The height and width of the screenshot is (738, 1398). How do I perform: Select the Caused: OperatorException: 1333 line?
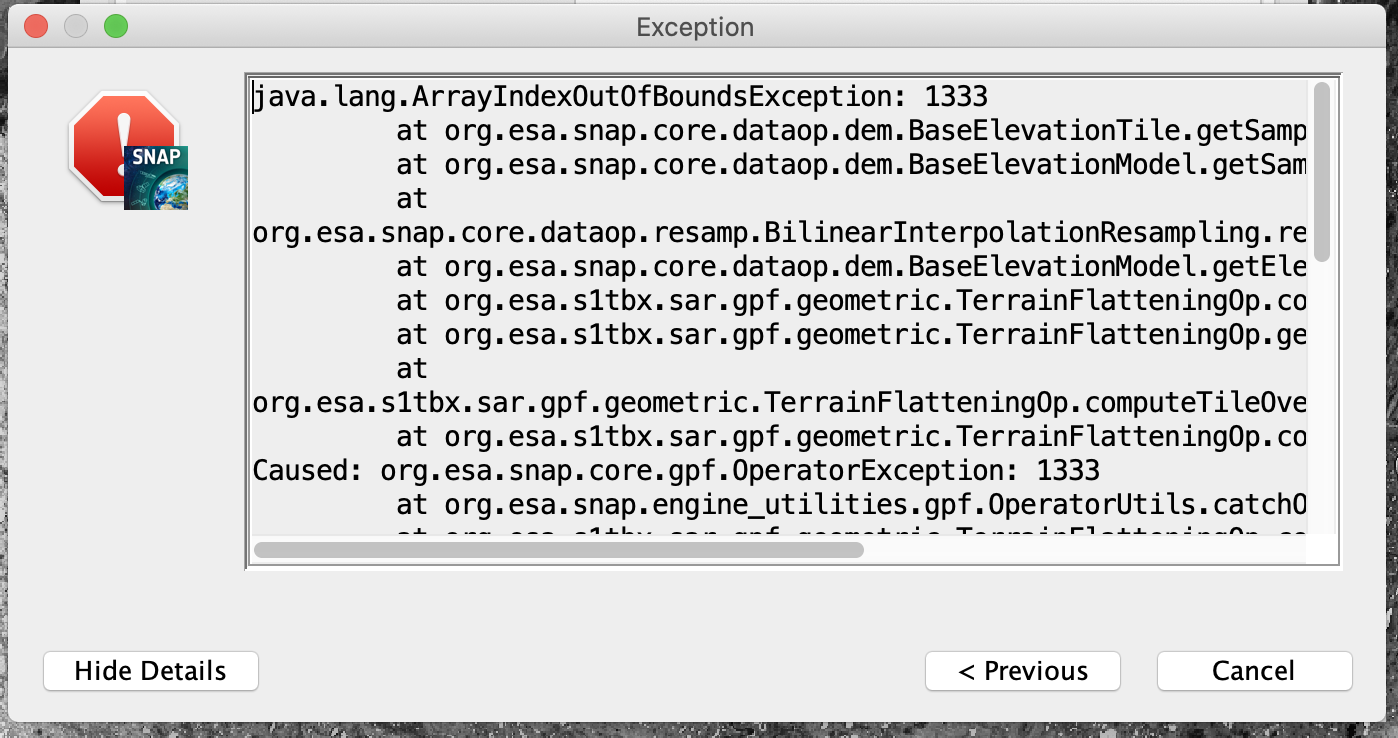[676, 470]
